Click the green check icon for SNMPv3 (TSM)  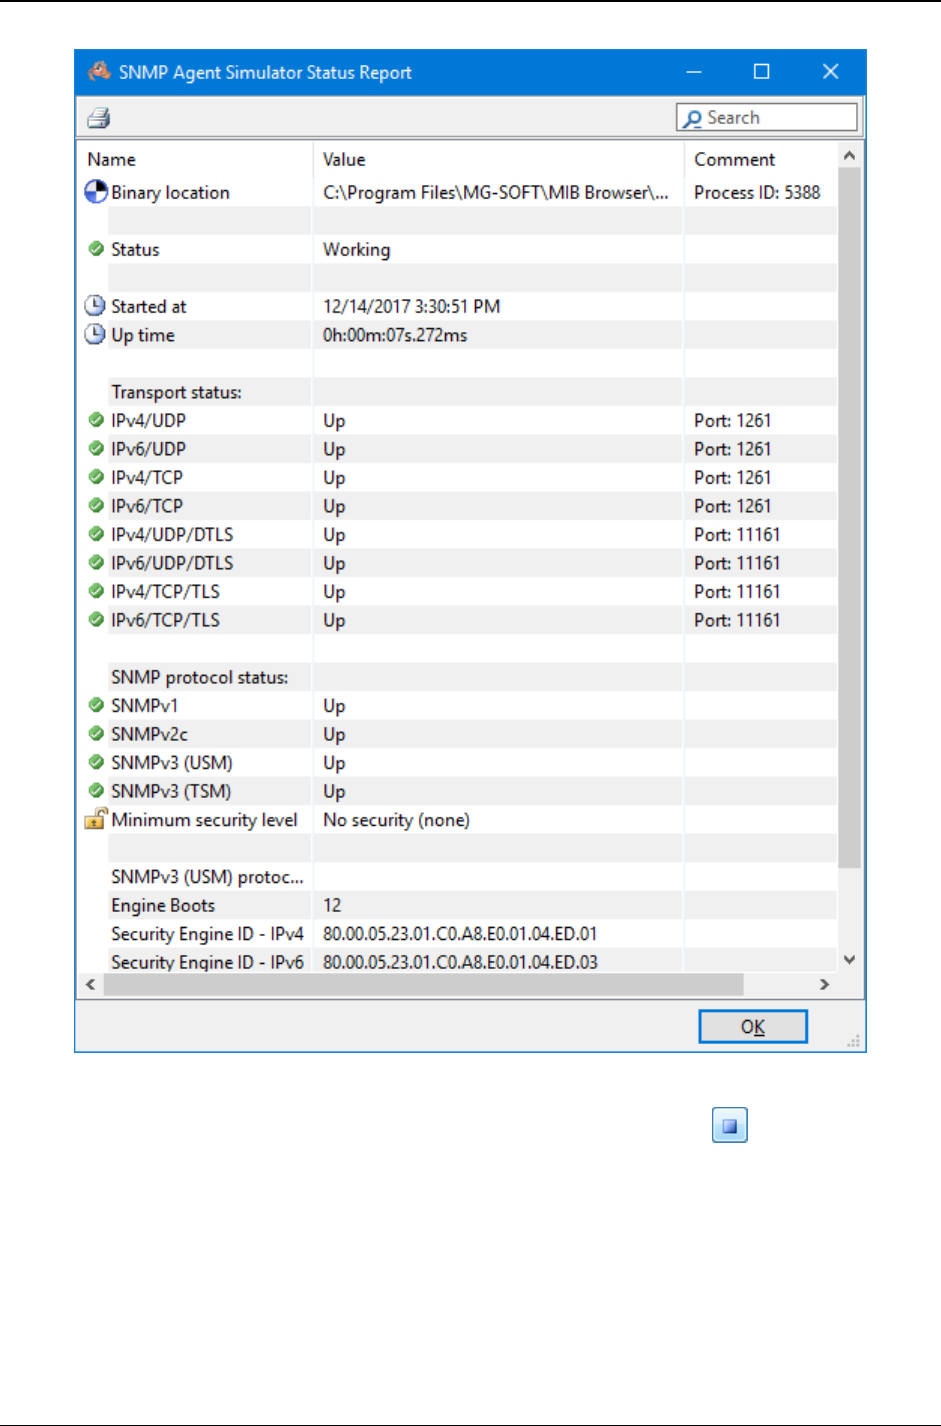click(x=96, y=790)
